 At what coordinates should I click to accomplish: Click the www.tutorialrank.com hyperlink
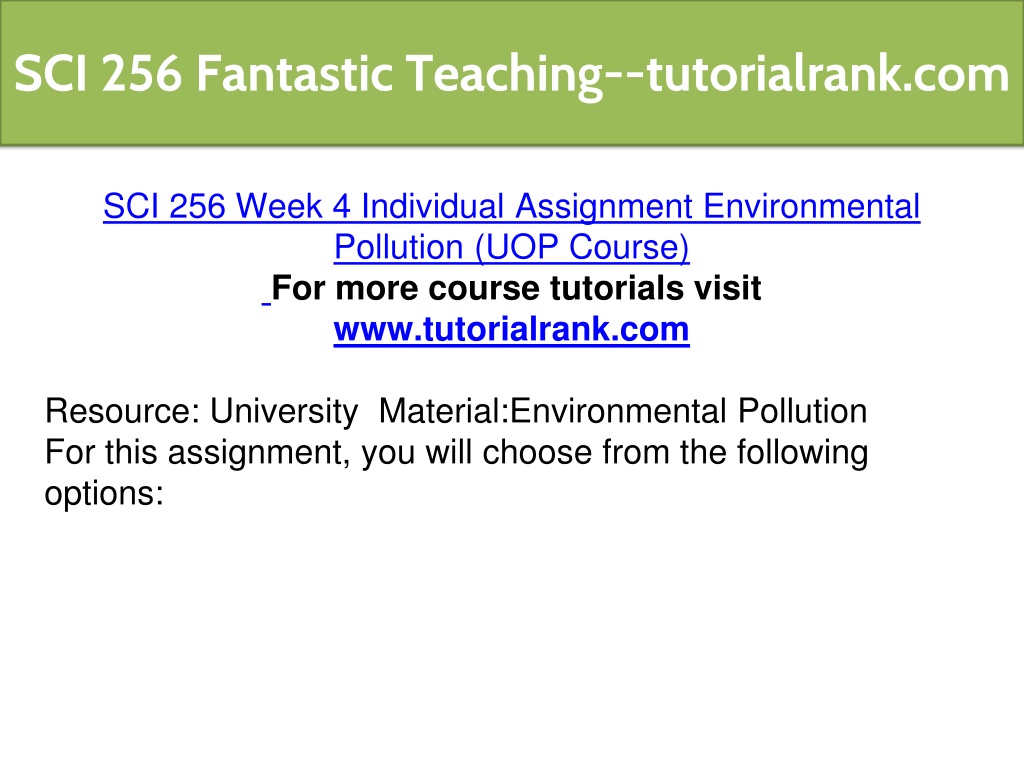tap(511, 329)
